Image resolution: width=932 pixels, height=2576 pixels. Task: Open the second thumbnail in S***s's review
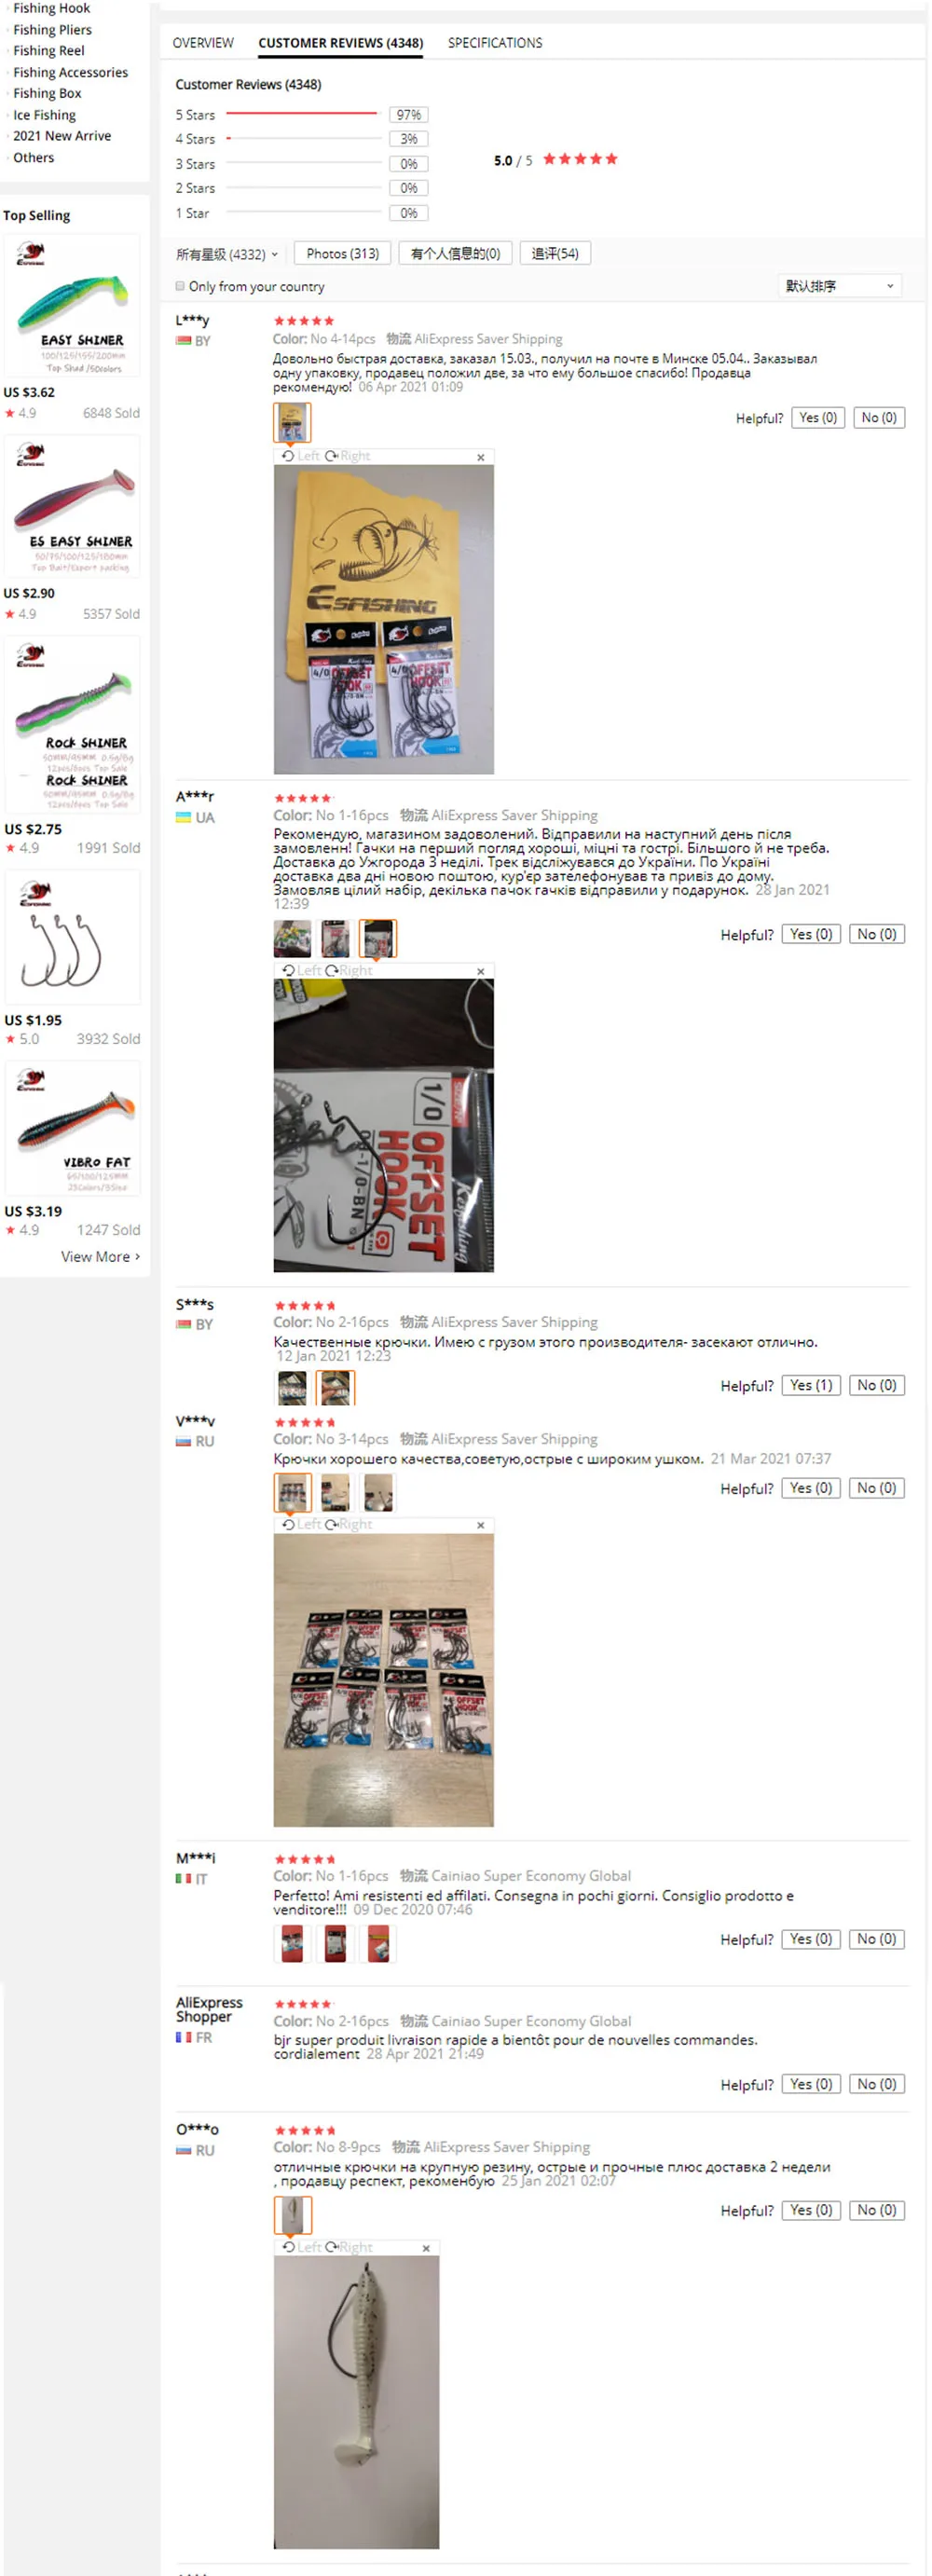click(335, 1388)
